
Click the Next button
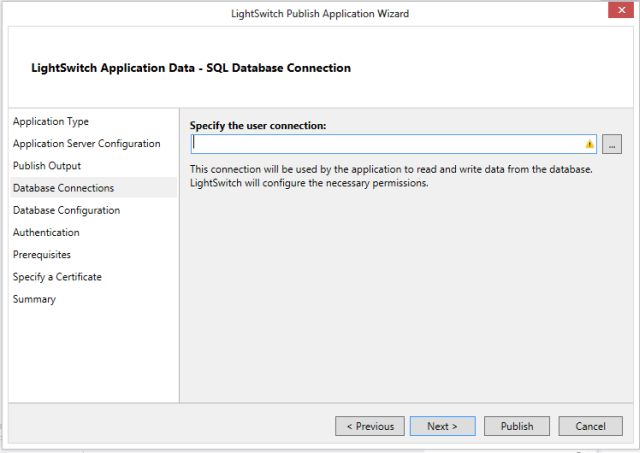[442, 426]
